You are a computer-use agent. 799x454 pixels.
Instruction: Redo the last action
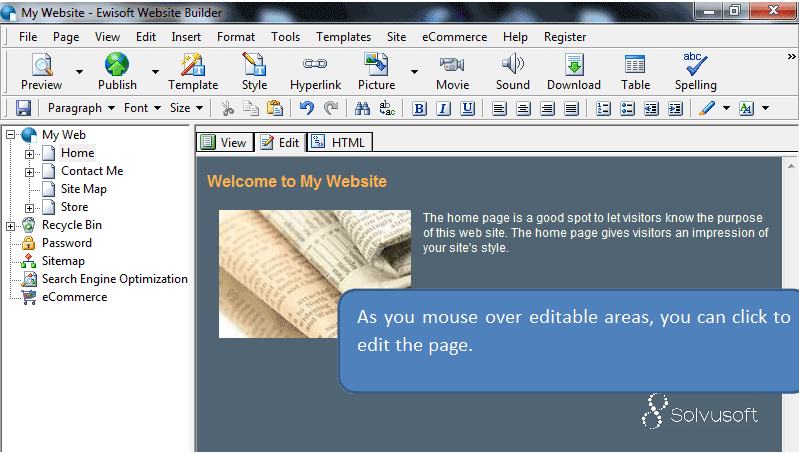tap(331, 108)
